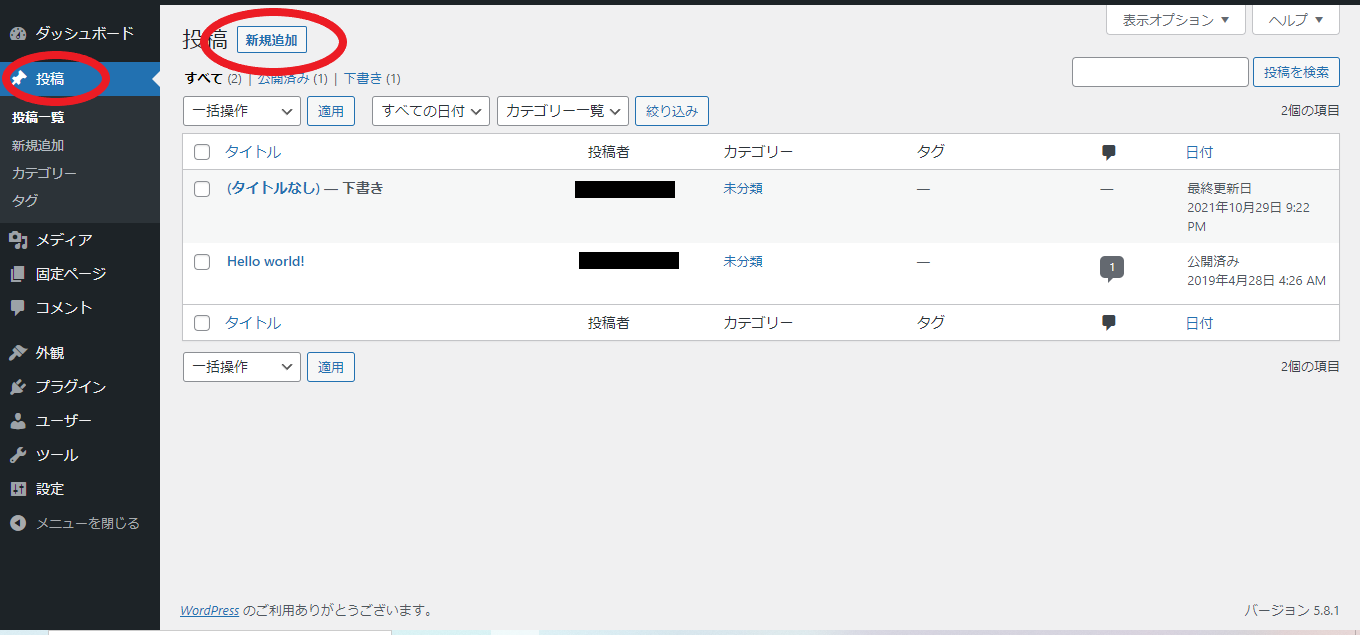Click the Media icon in sidebar
The image size is (1360, 635).
(18, 240)
